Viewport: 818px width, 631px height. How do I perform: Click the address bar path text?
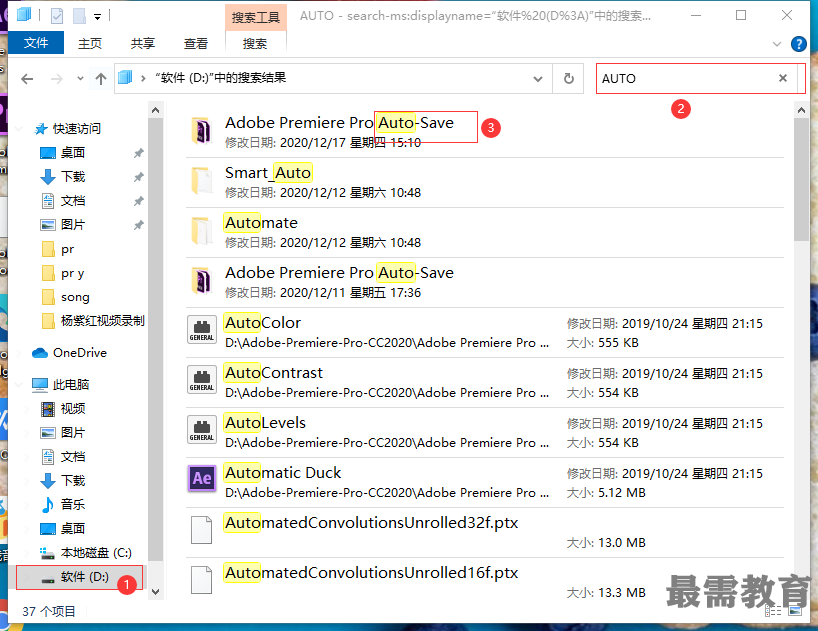click(221, 78)
